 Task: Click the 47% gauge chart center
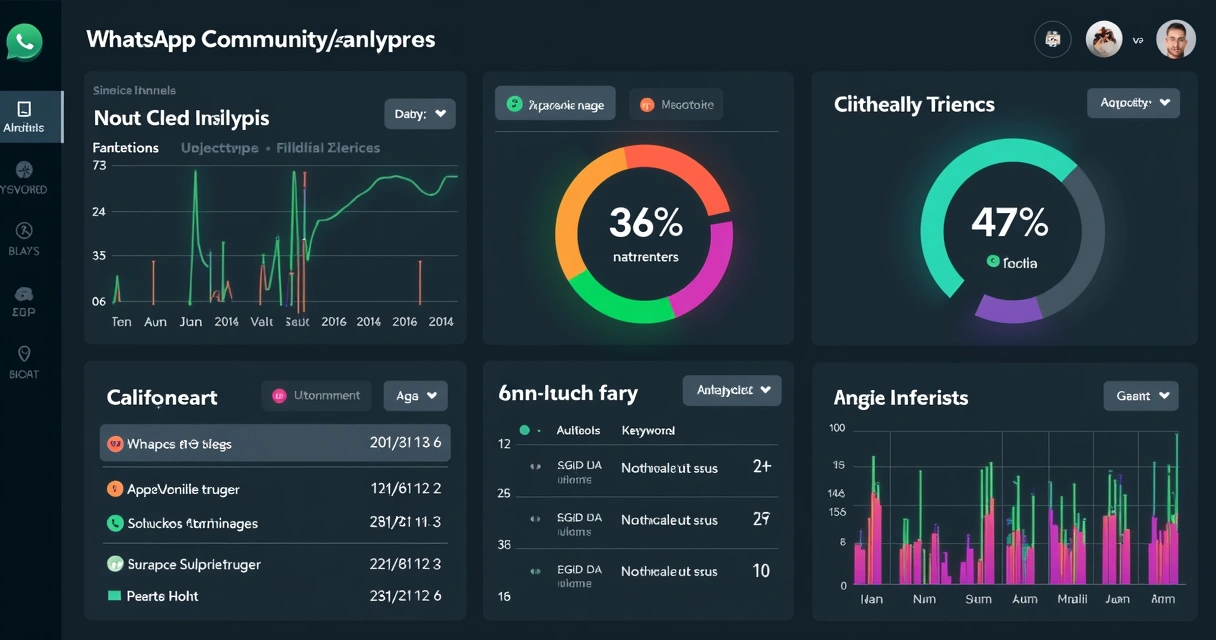[x=1010, y=230]
